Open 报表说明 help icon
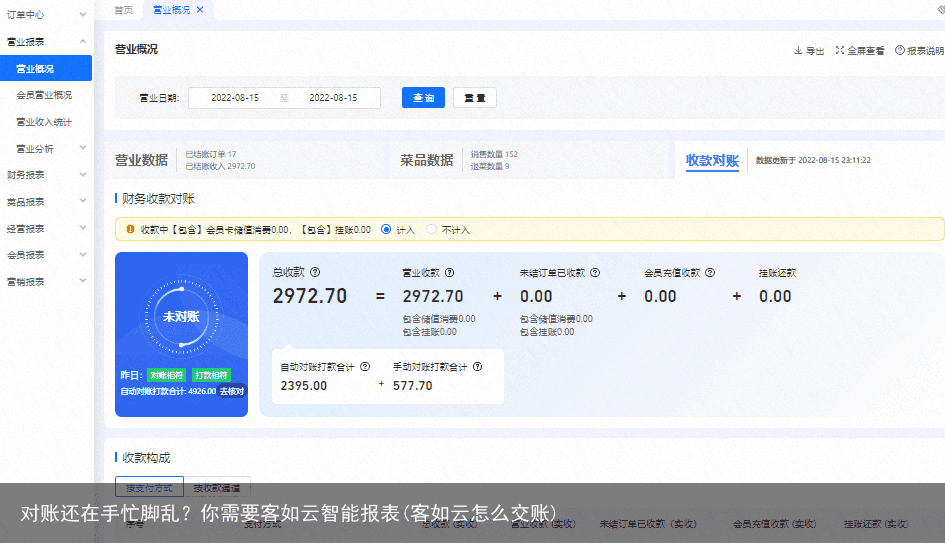The width and height of the screenshot is (945, 543). tap(900, 51)
